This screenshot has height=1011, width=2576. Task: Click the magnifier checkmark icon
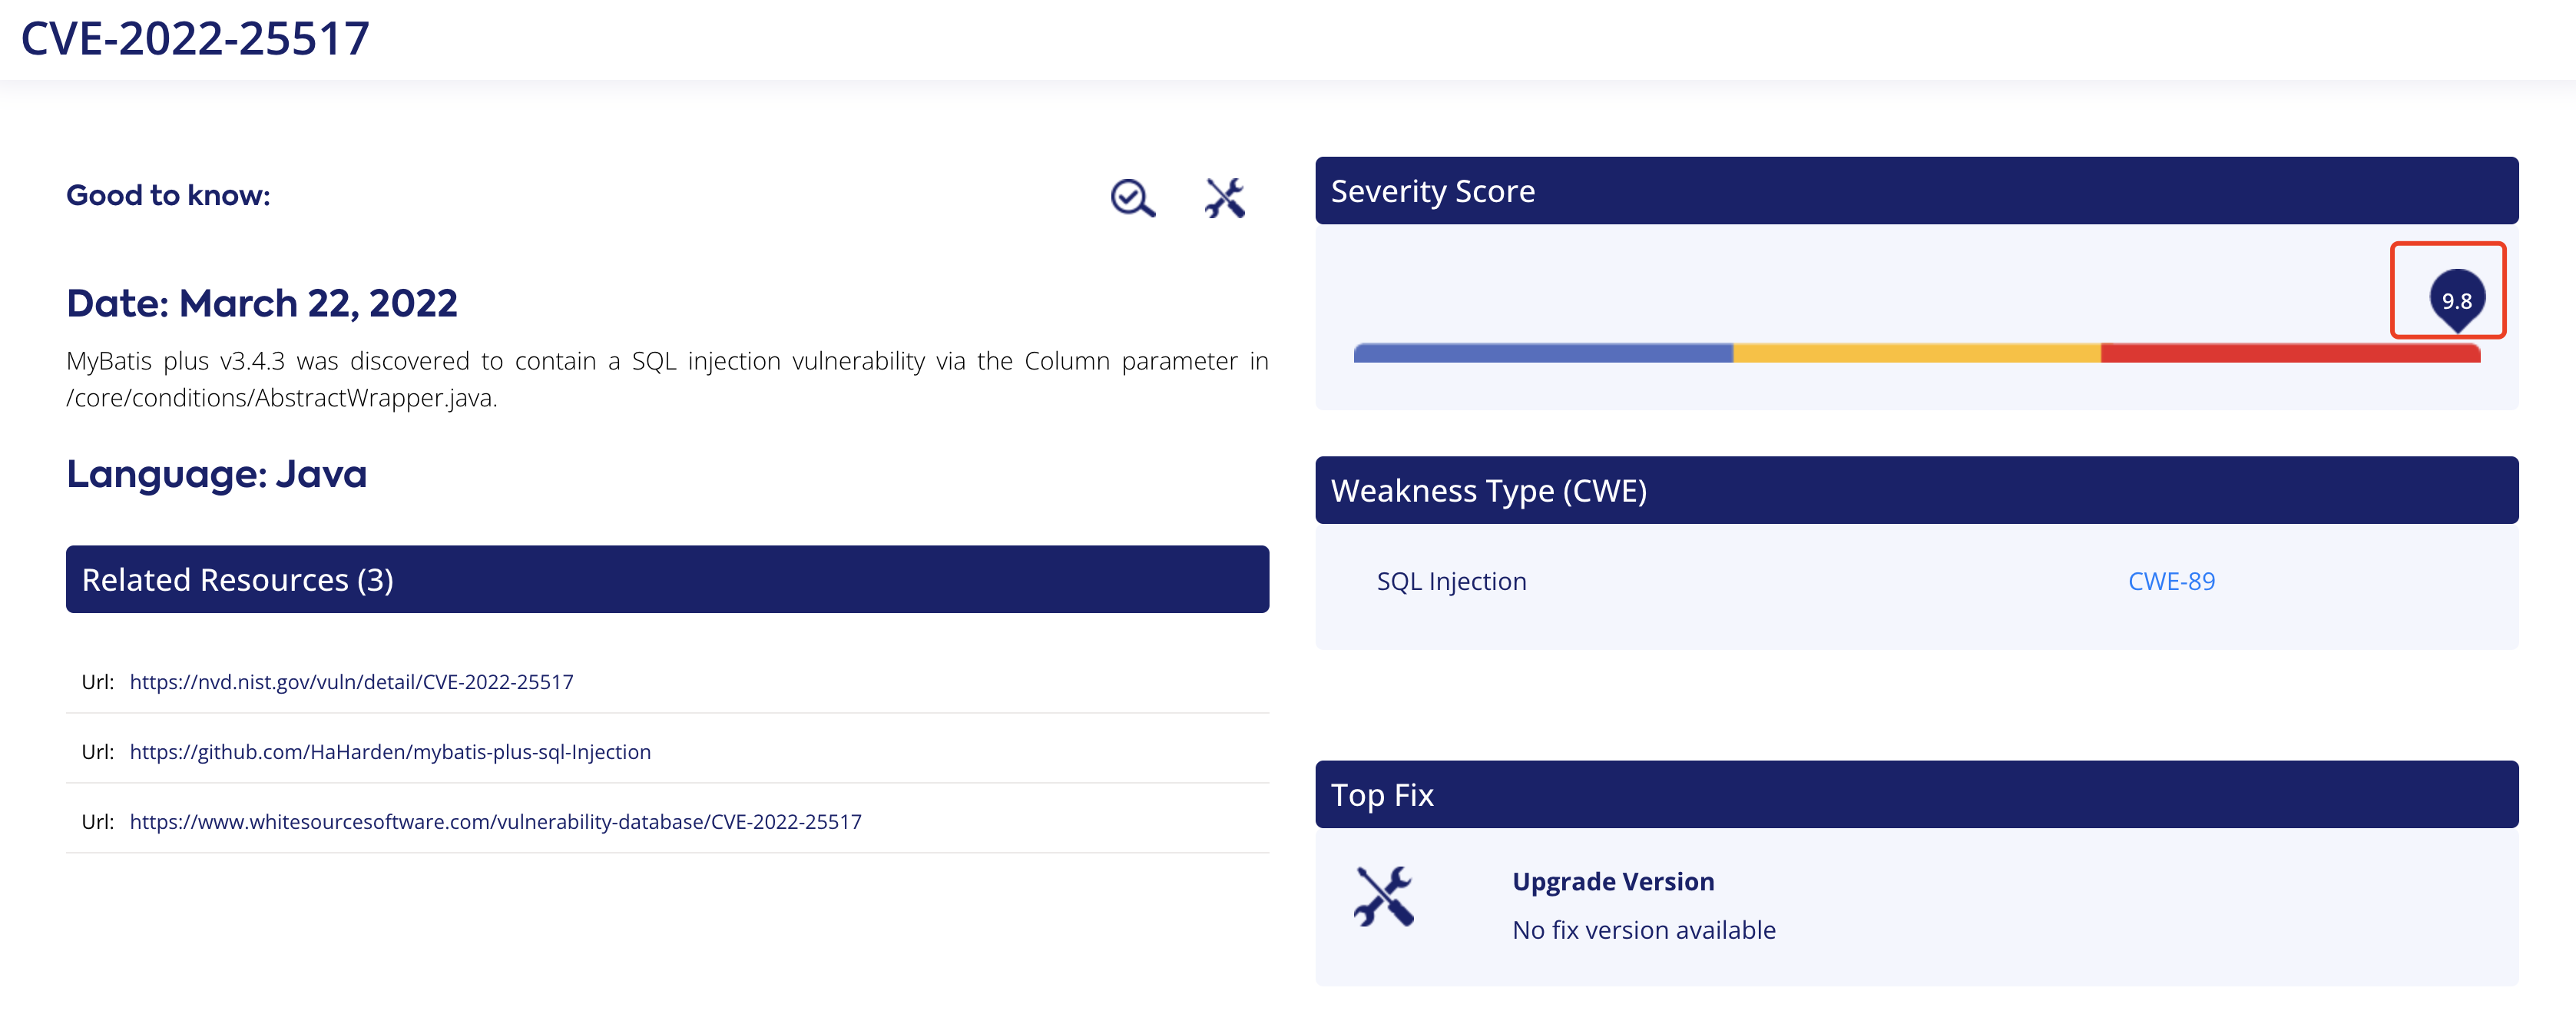[x=1132, y=198]
